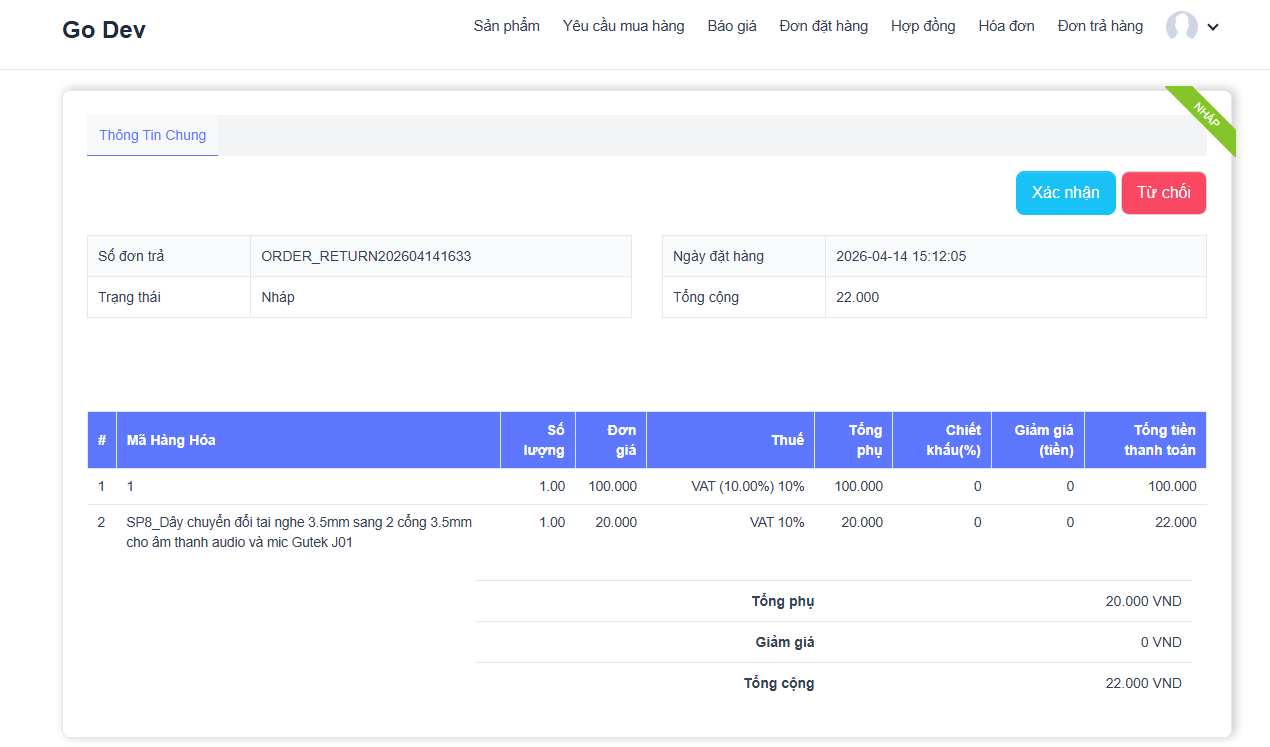The width and height of the screenshot is (1270, 747).
Task: Go to Yêu cầu mua hàng page
Action: 623,26
